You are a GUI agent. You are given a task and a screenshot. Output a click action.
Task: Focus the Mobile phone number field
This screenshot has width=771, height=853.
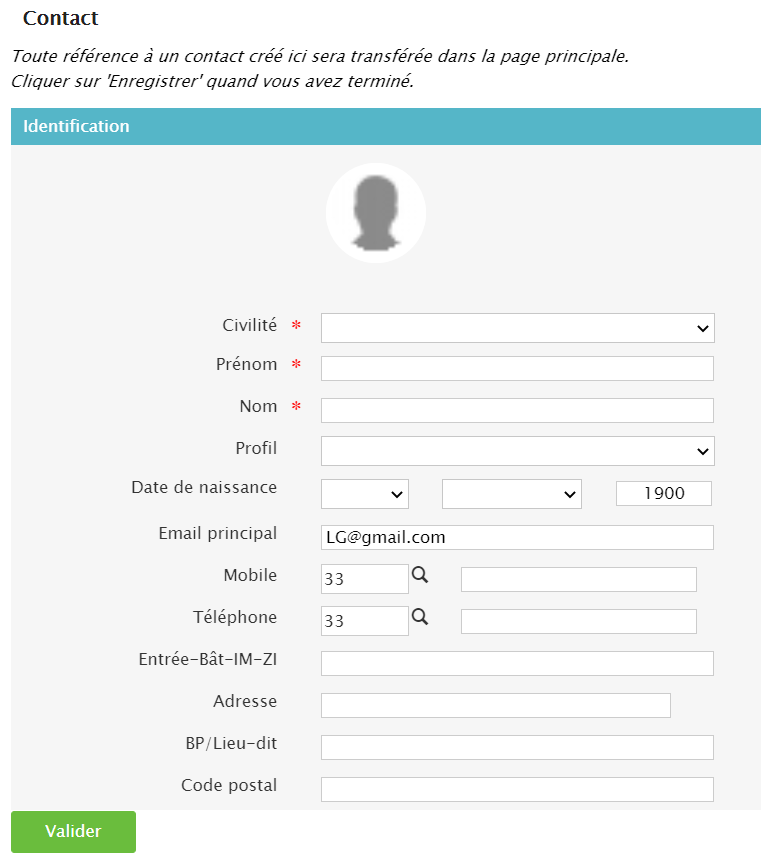578,579
